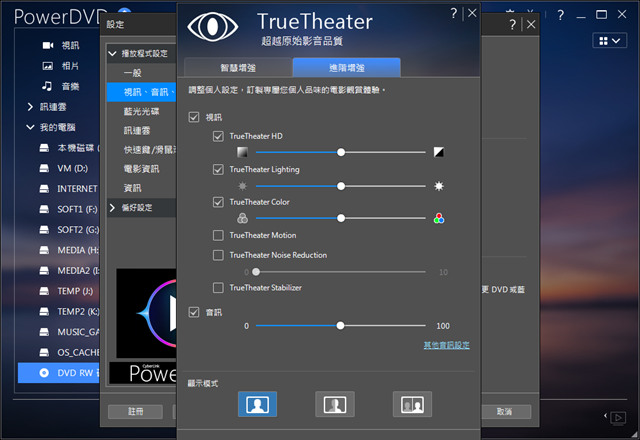Select SOFT2 (G:) drive in sidebar
This screenshot has width=640, height=440.
tap(69, 229)
